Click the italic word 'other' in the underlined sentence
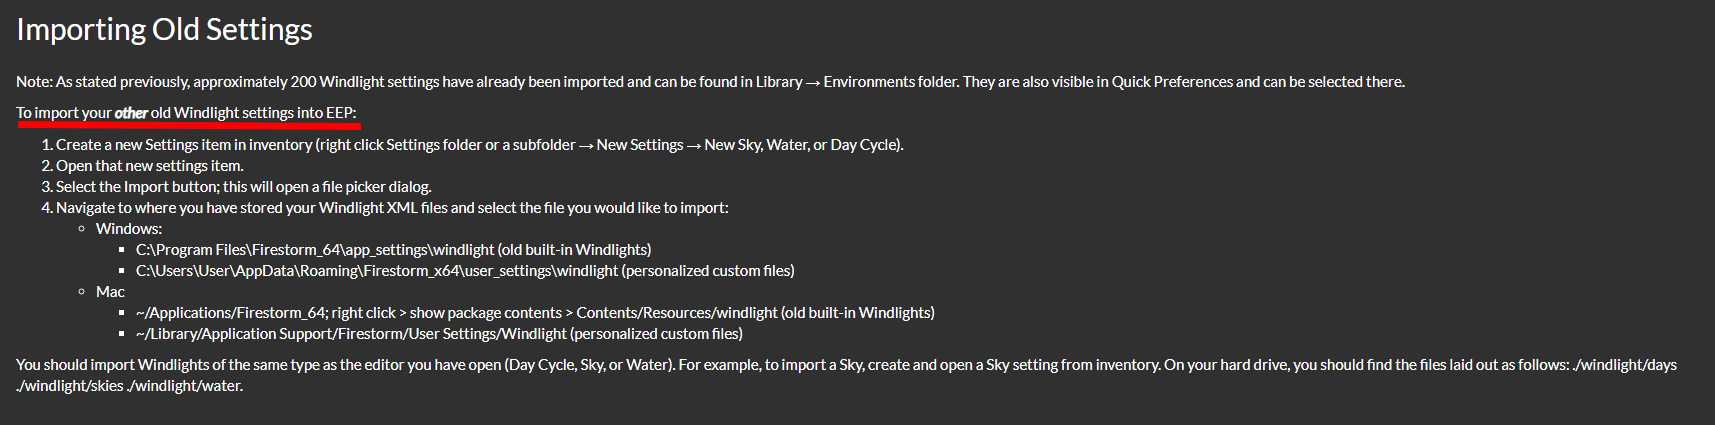This screenshot has width=1715, height=425. pos(131,113)
